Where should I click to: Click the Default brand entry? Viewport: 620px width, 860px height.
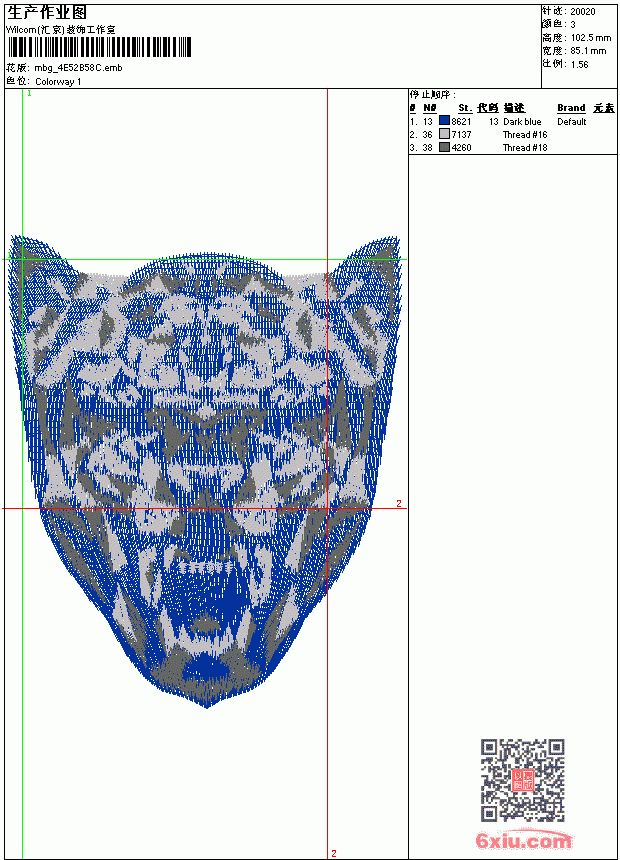(572, 122)
